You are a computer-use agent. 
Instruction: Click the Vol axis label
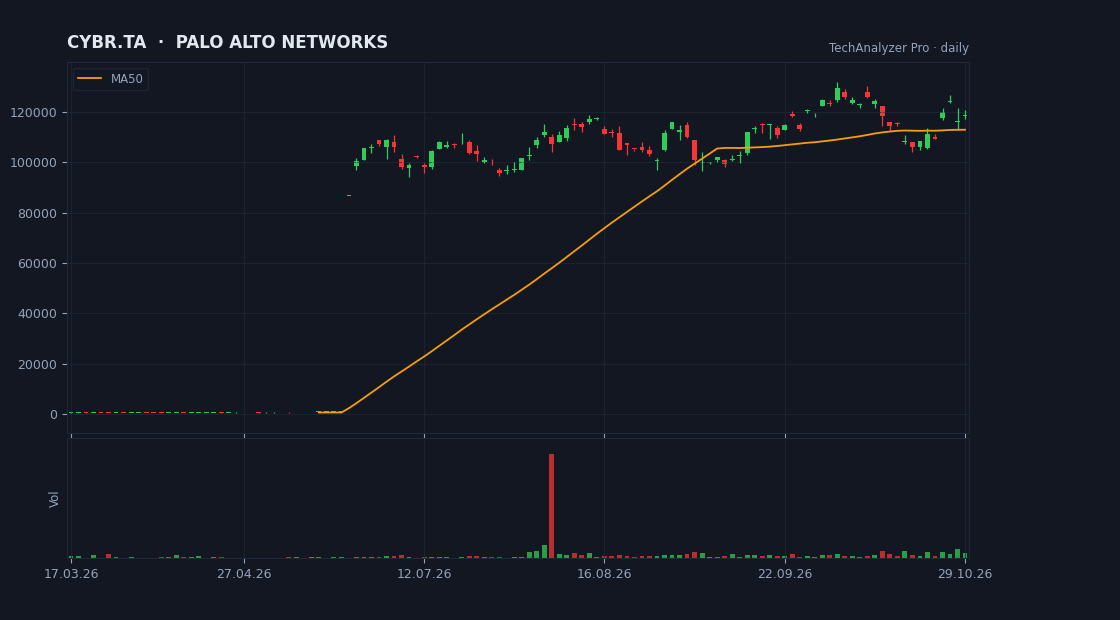pos(54,499)
